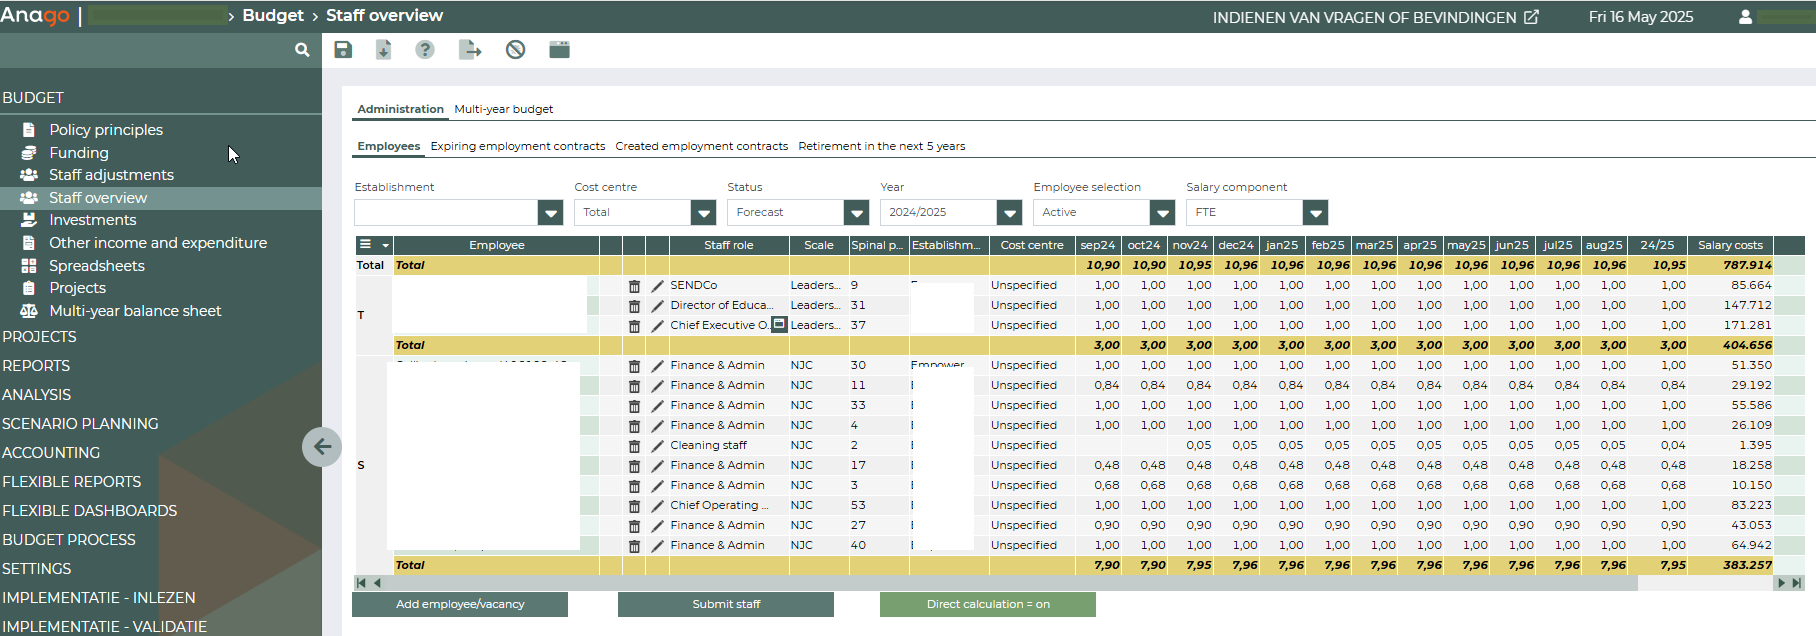1816x636 pixels.
Task: Open Staff adjustments in sidebar
Action: (111, 175)
